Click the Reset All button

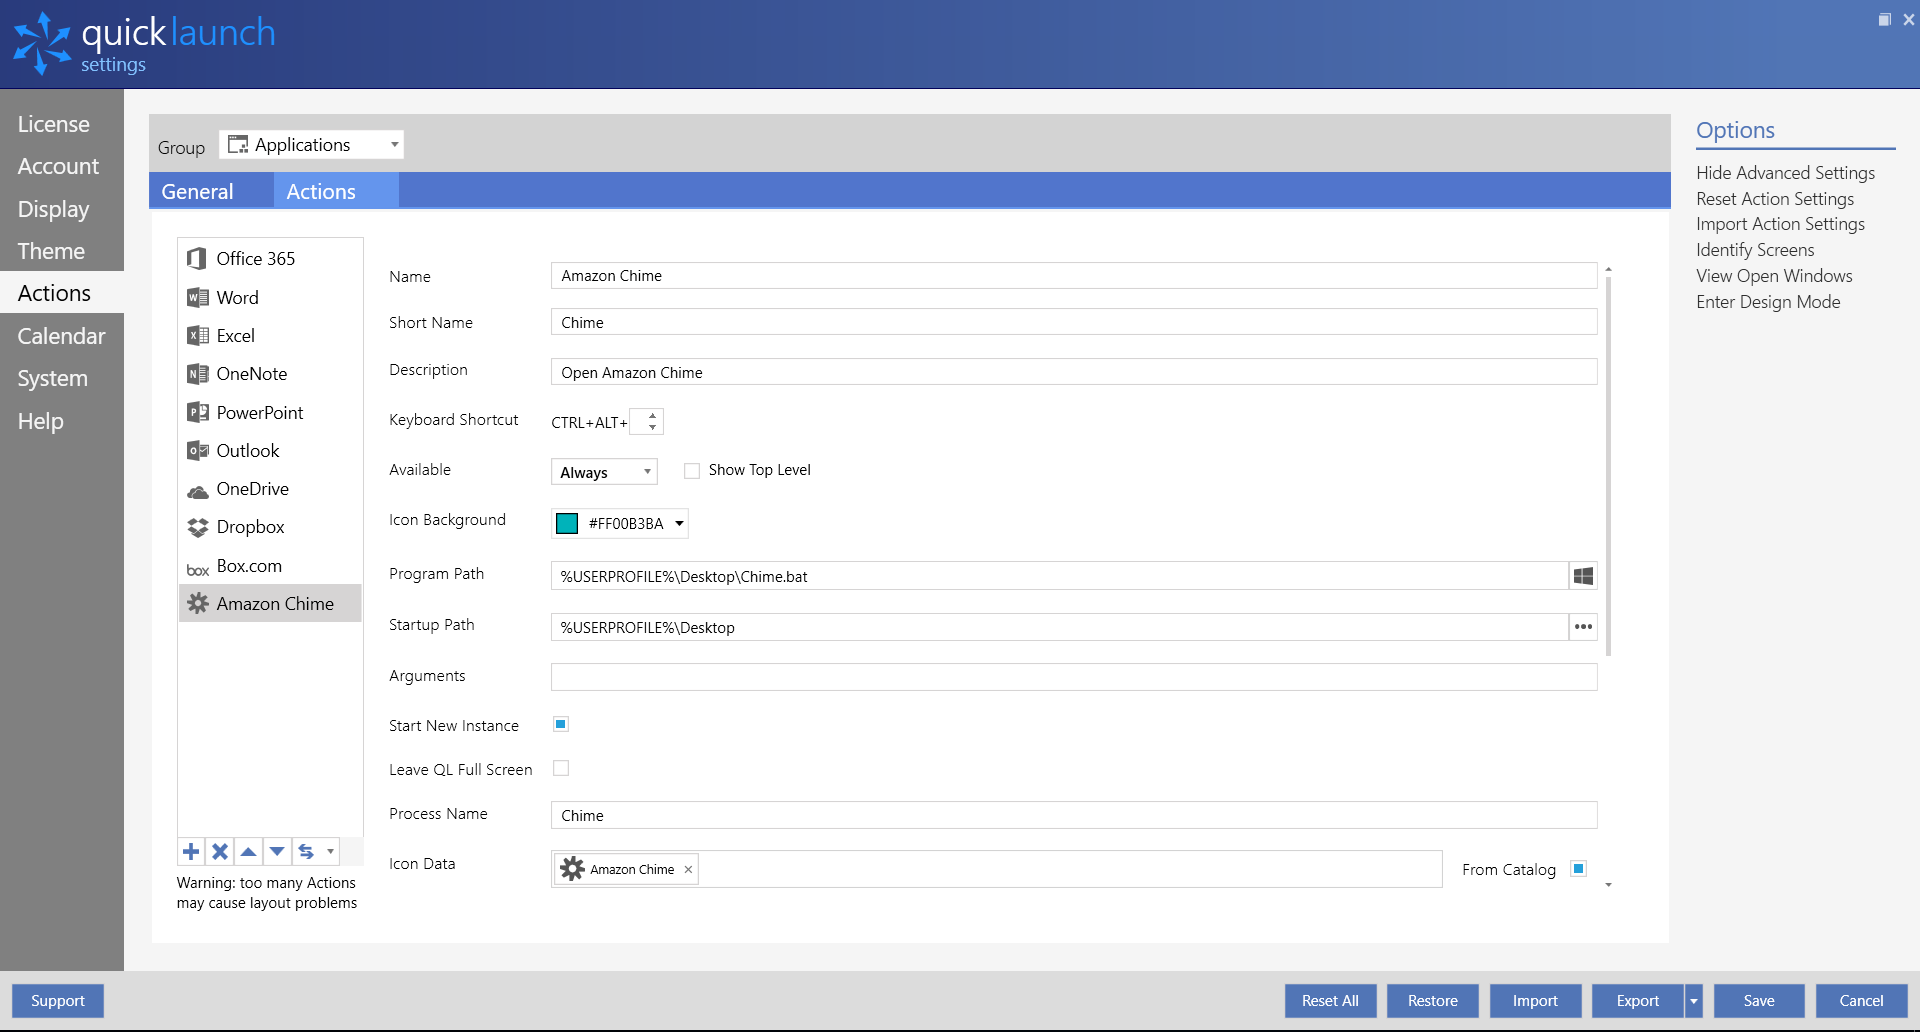[1330, 1001]
